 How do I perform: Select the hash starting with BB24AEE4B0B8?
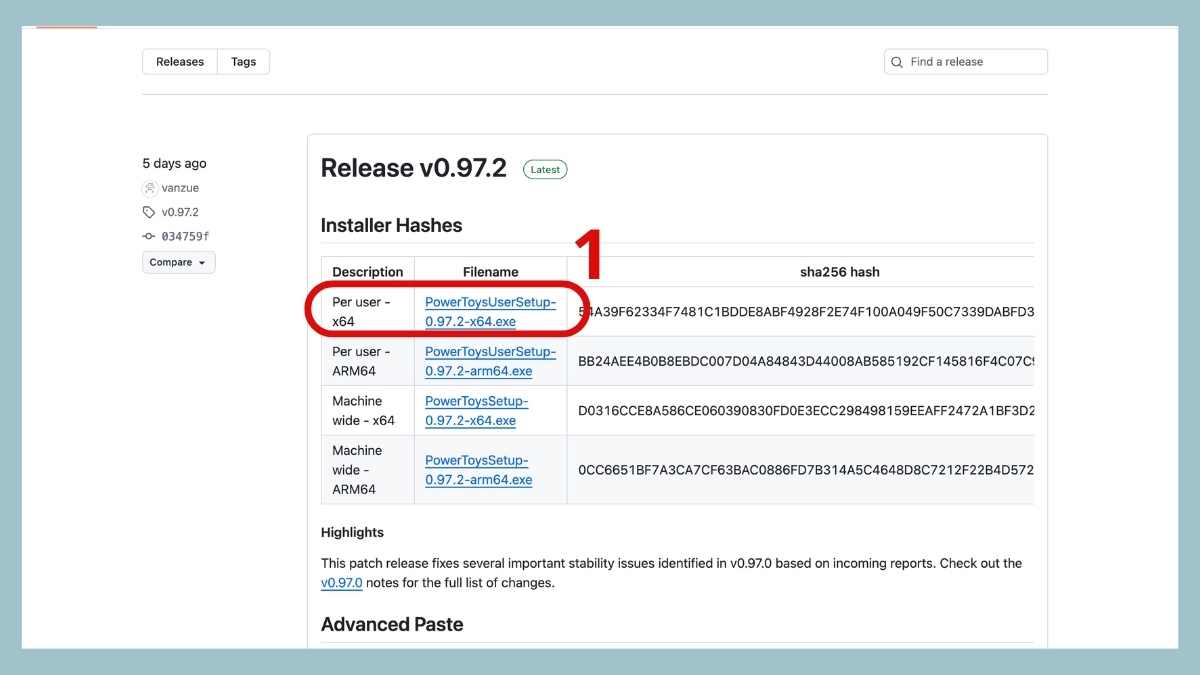tap(806, 361)
